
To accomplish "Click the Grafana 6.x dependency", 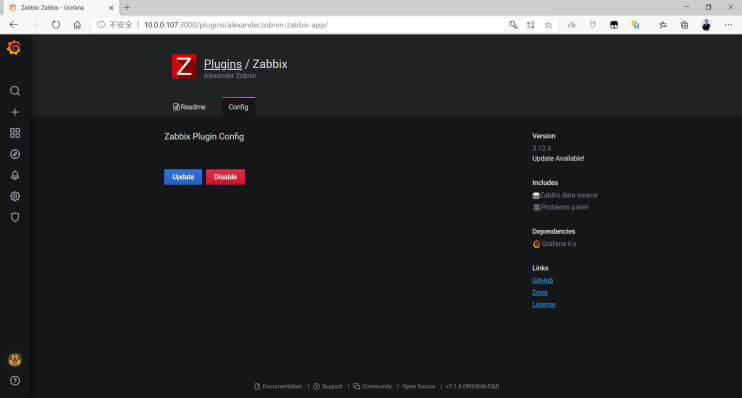I will pos(554,244).
